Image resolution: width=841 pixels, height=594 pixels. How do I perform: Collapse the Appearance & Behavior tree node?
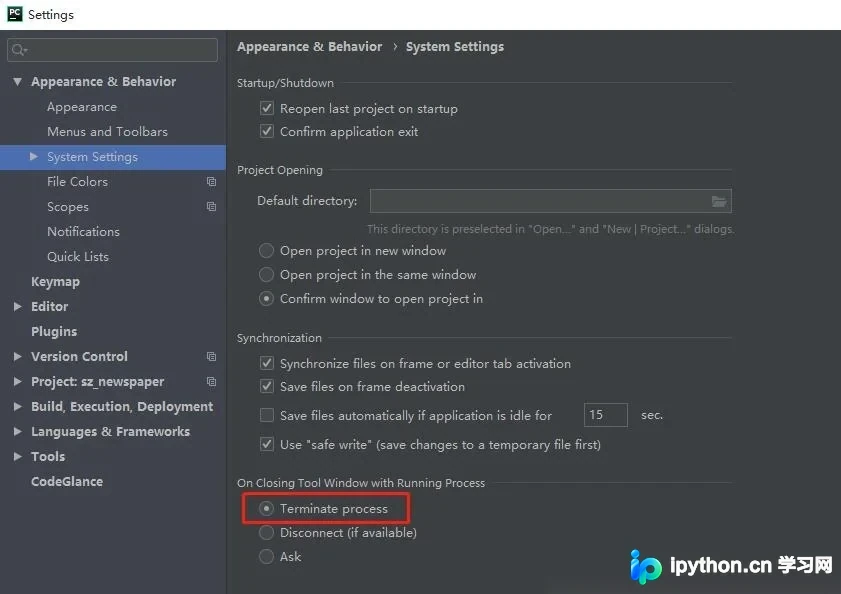tap(18, 82)
